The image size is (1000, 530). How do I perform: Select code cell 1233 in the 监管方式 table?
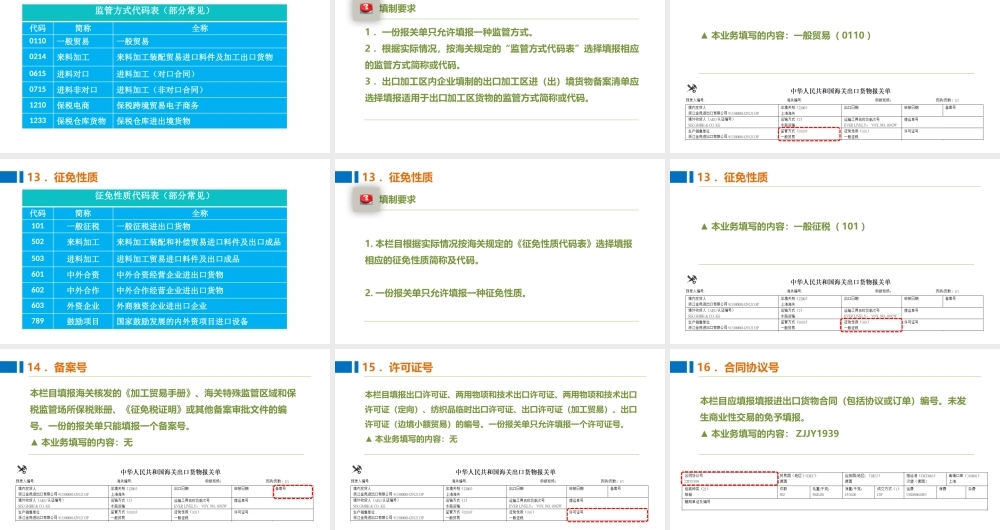[x=38, y=121]
